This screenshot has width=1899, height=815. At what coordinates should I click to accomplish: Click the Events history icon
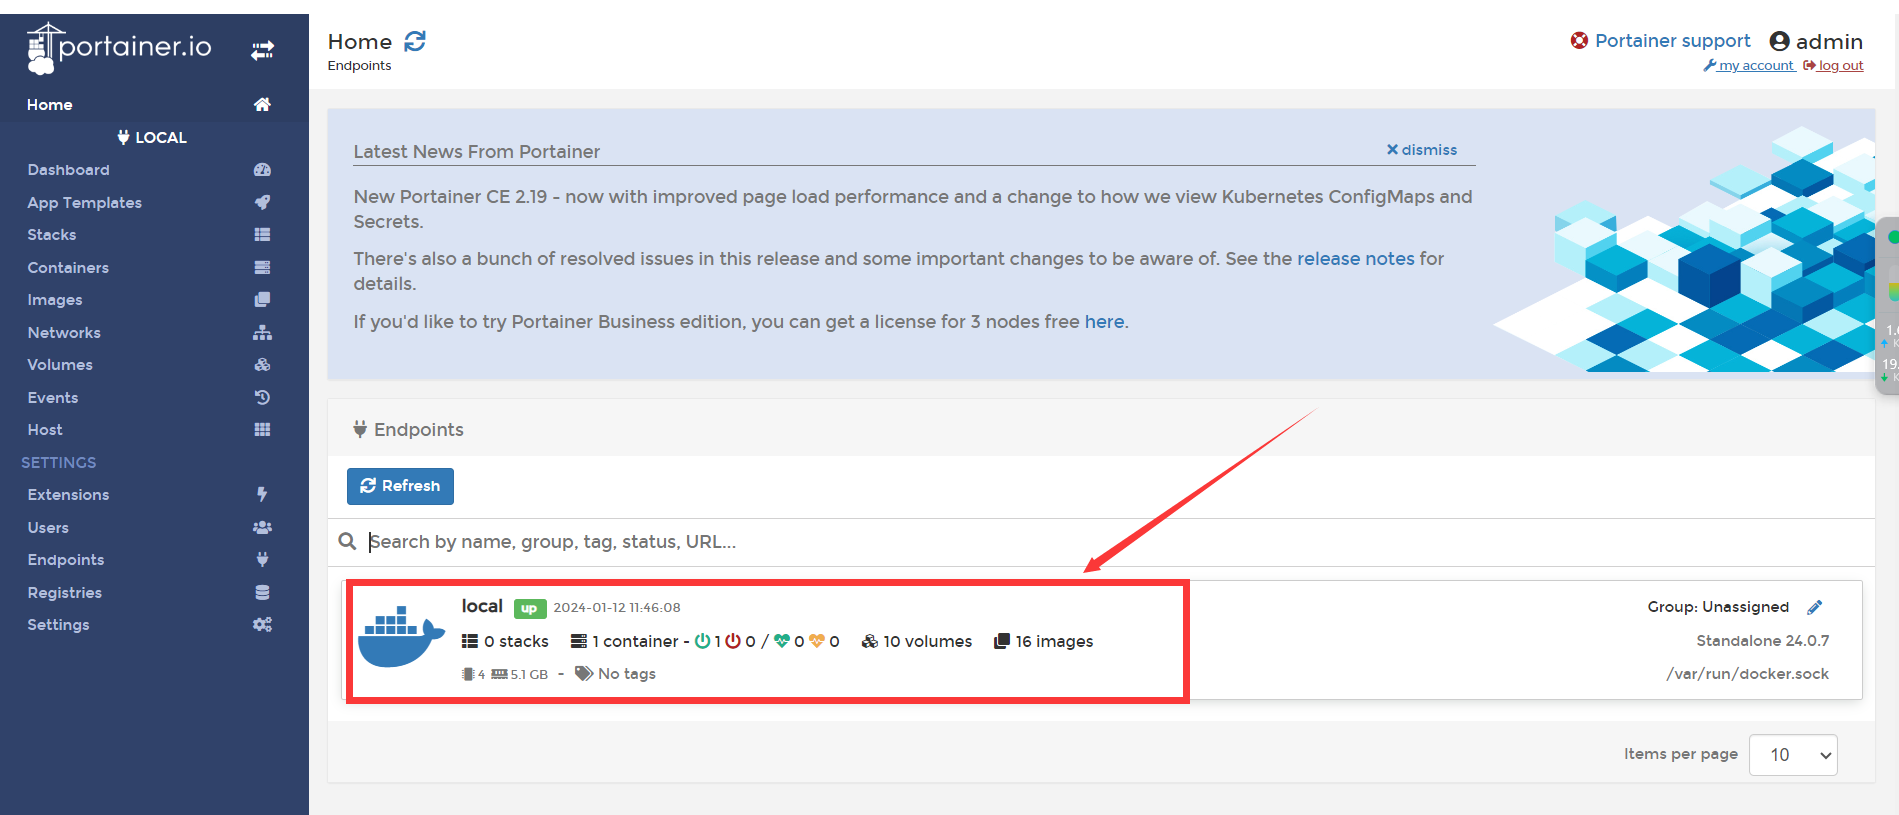point(262,397)
